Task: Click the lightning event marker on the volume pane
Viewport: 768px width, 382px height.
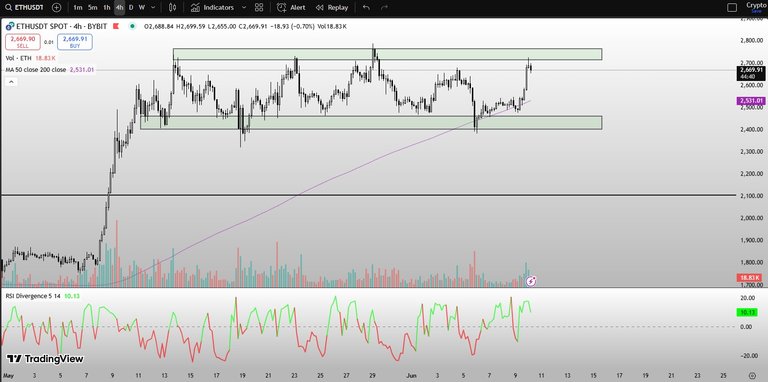Action: click(531, 281)
